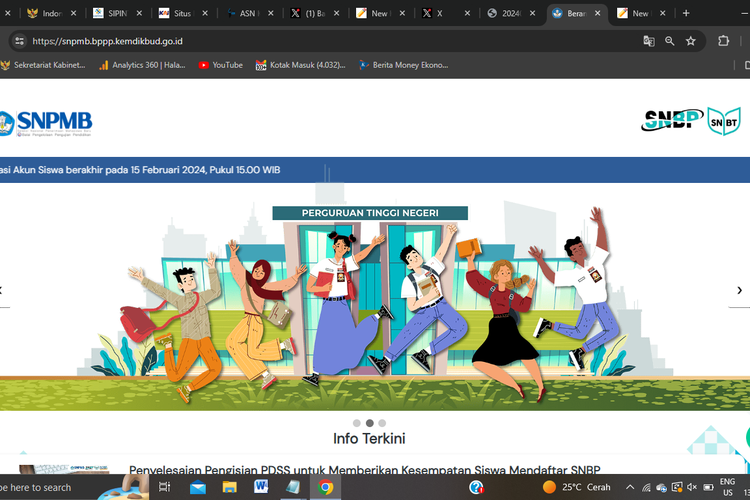Open the YouTube bookmark
750x500 pixels.
click(x=220, y=65)
